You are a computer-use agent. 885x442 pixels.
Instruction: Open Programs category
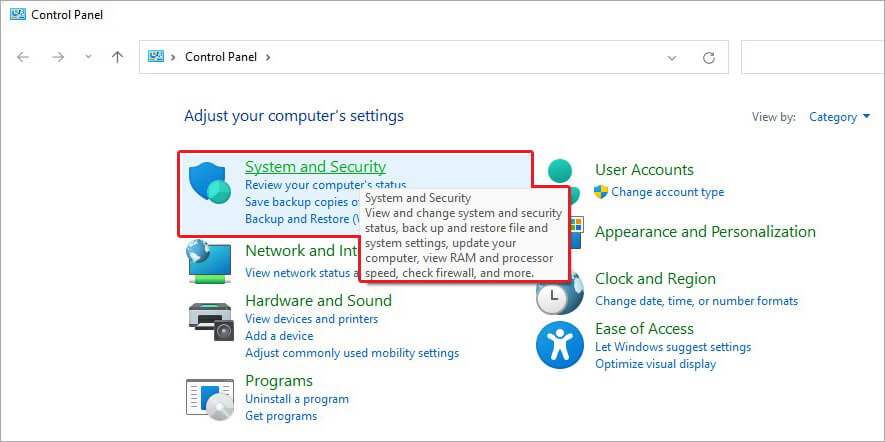click(x=279, y=380)
